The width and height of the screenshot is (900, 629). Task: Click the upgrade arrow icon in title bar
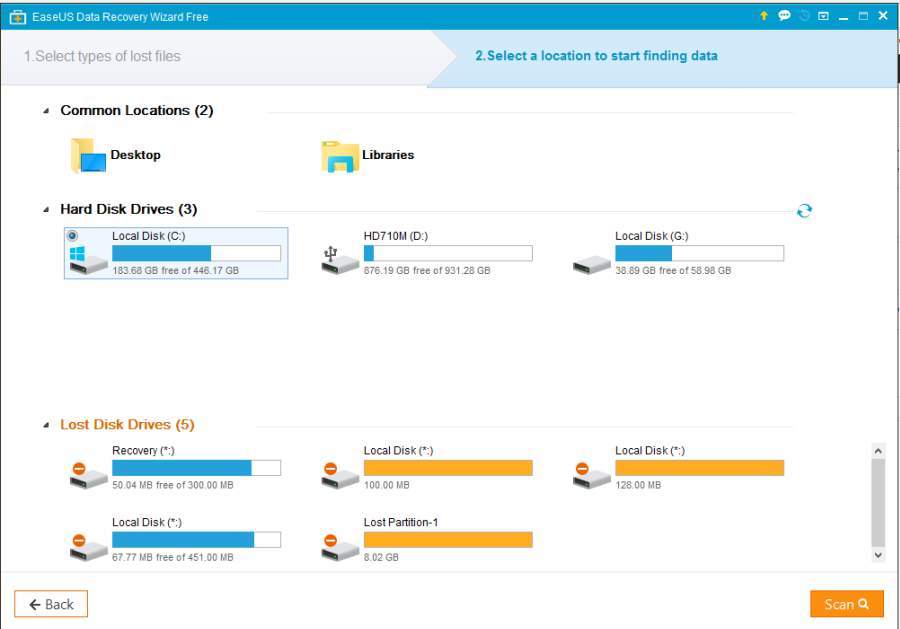click(763, 16)
